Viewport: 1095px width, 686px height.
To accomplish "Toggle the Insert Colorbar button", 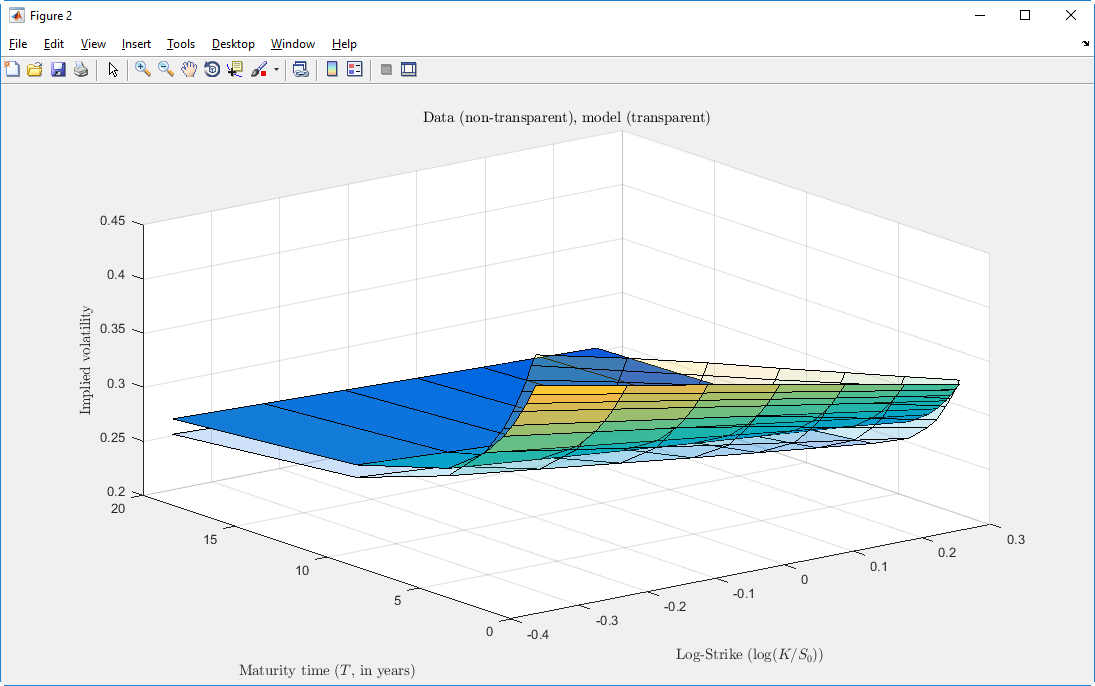I will pos(332,70).
